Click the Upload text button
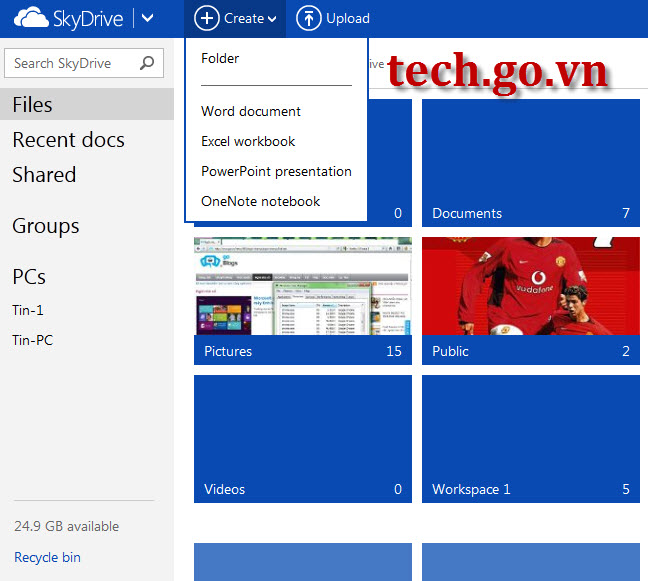 (x=348, y=18)
